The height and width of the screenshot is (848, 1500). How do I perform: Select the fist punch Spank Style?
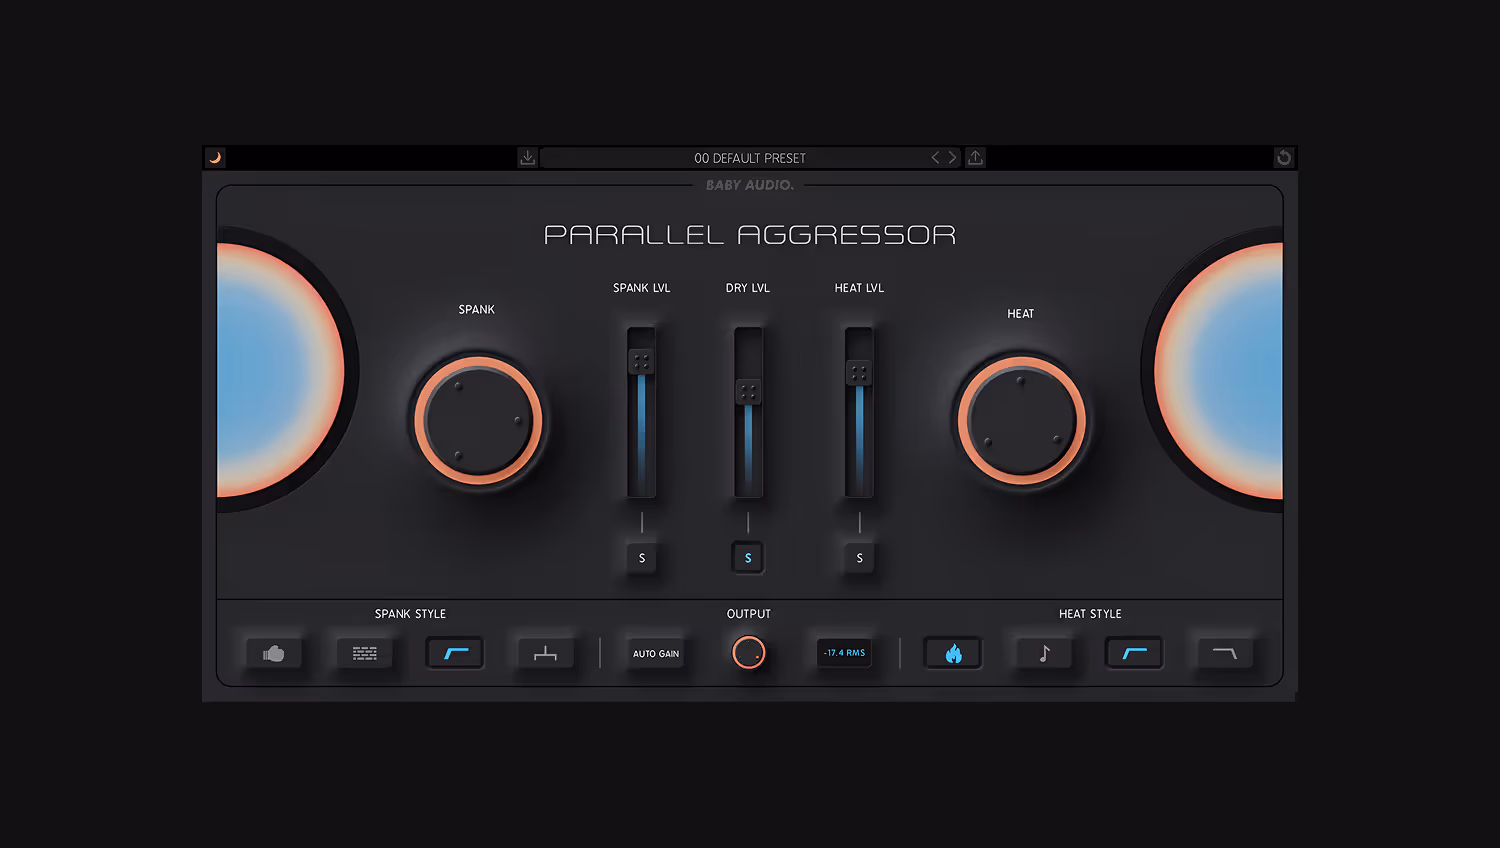(274, 654)
